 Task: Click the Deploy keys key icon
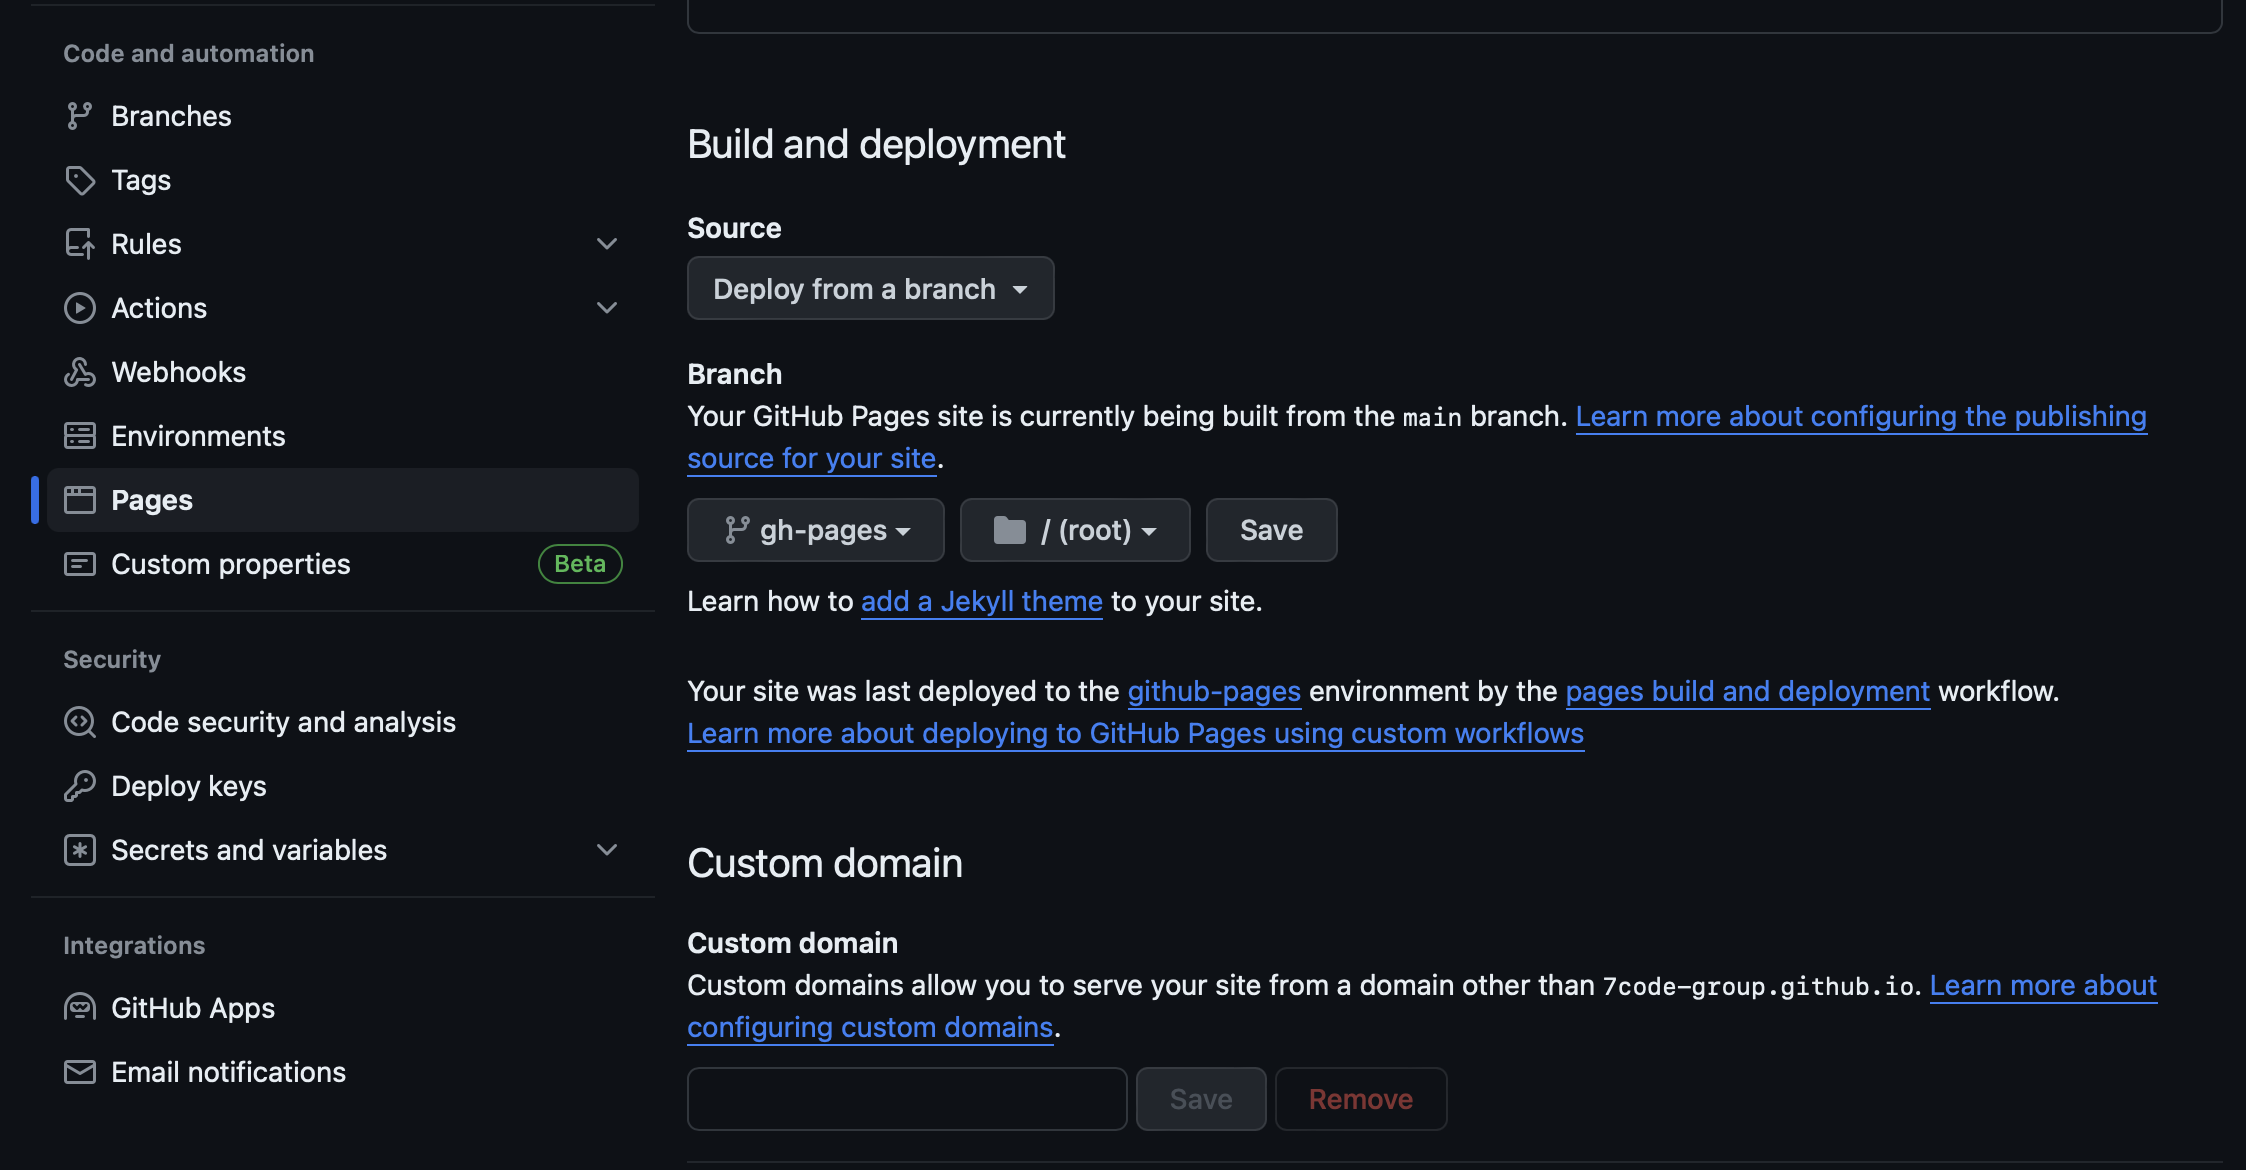pyautogui.click(x=80, y=786)
